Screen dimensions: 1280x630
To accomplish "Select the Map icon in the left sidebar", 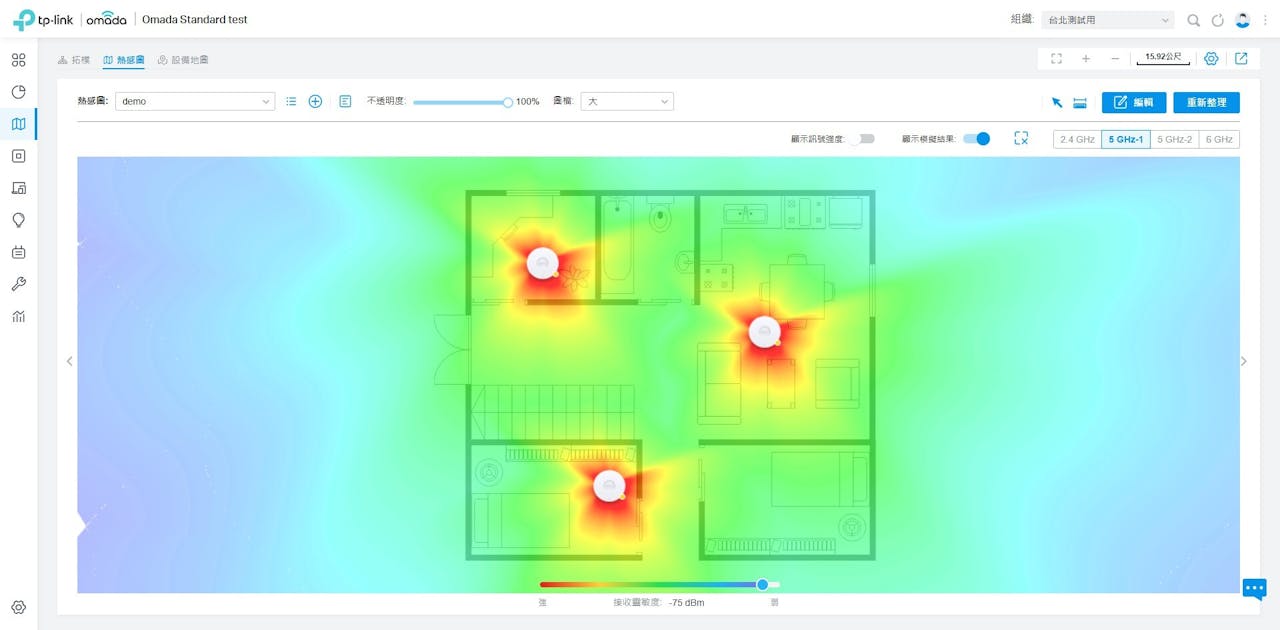I will click(18, 124).
